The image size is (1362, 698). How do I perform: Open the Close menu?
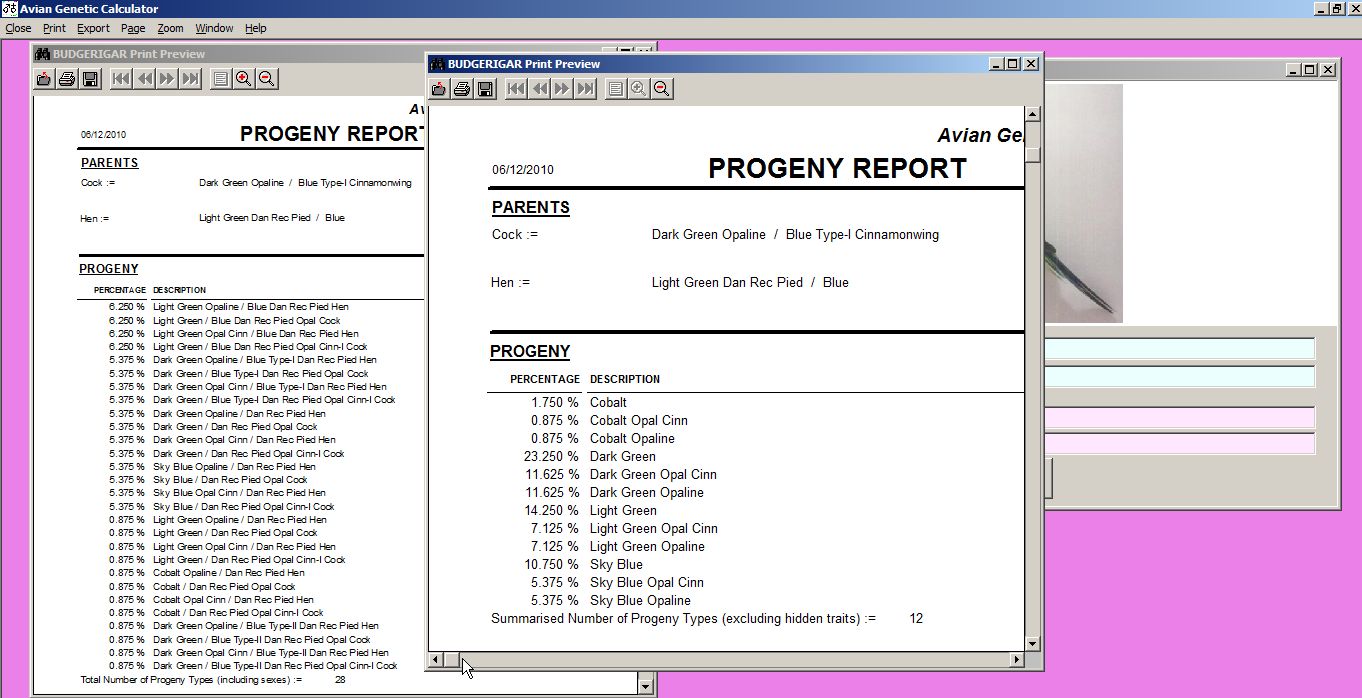click(18, 28)
